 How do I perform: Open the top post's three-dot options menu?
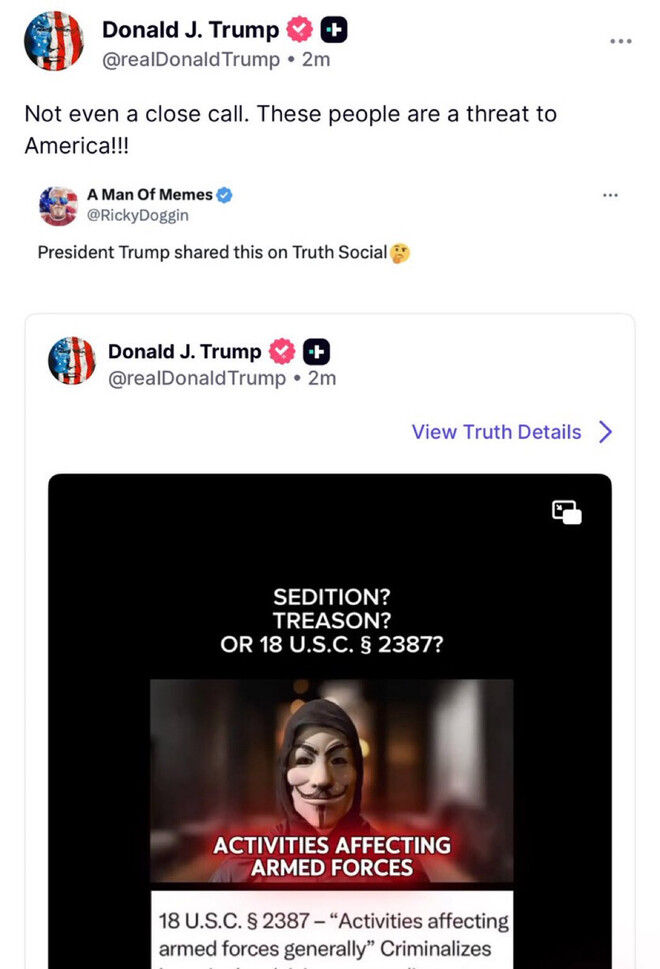(620, 42)
